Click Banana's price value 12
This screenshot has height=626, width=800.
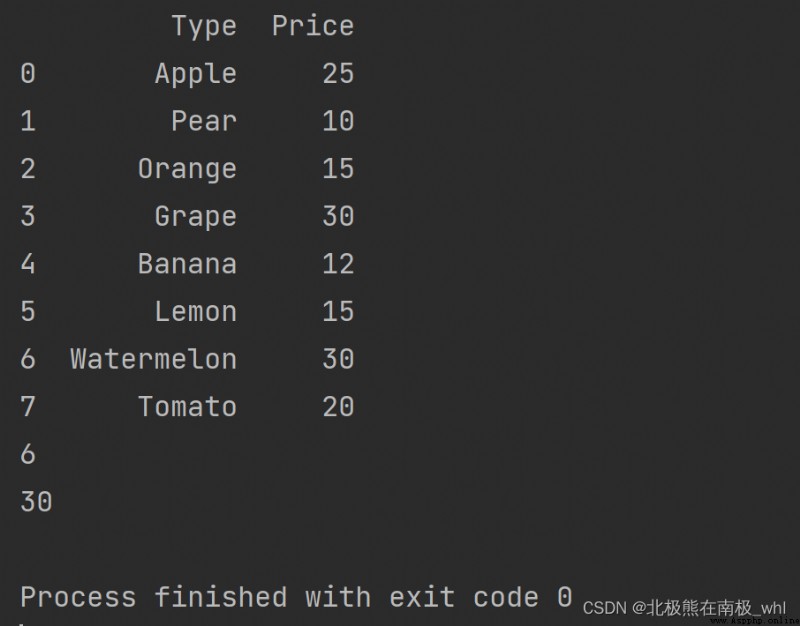pos(338,264)
